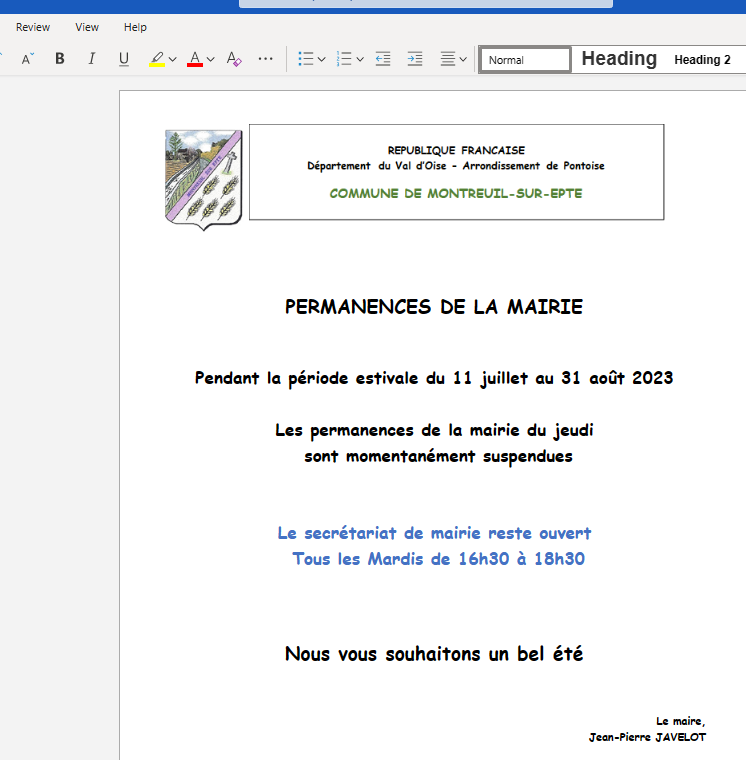Expand the highlight color dropdown arrow
The image size is (746, 760).
[173, 60]
